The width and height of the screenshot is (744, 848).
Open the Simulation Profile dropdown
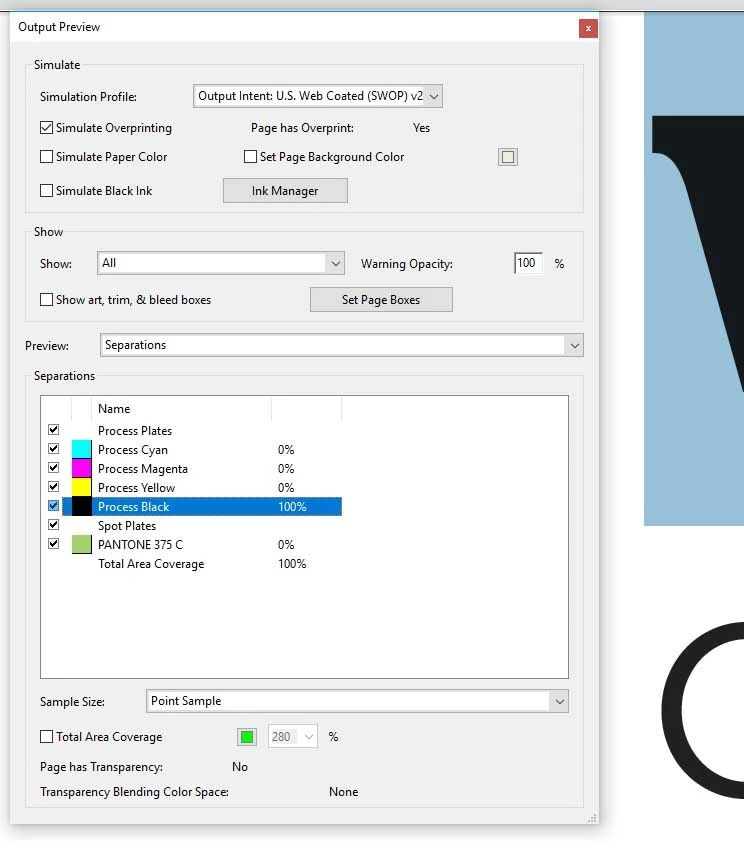(318, 96)
